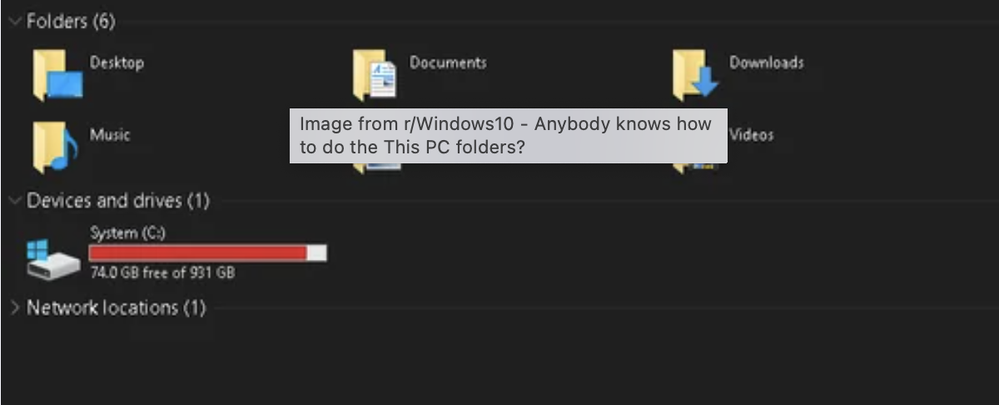999x405 pixels.
Task: Click the 74.0 GB free of 931 GB text
Action: pos(162,273)
